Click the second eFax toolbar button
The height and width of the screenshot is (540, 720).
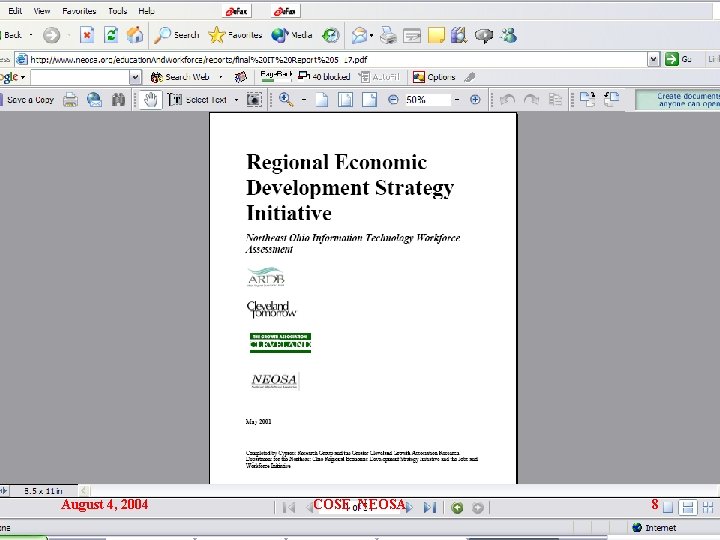point(286,11)
